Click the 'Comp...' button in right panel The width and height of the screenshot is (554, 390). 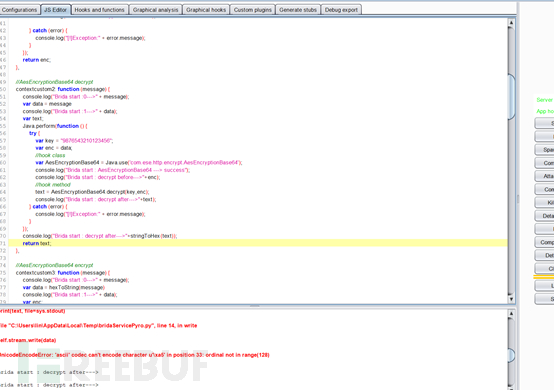(544, 242)
